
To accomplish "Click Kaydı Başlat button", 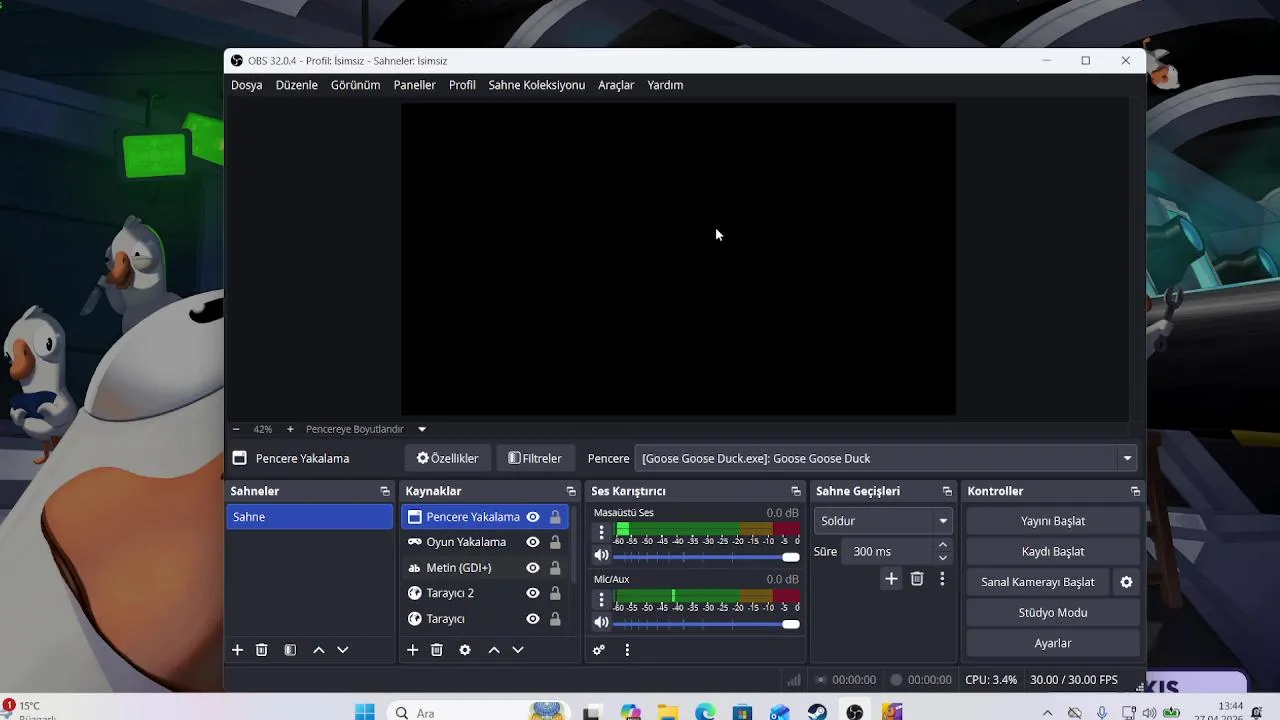I will 1053,552.
